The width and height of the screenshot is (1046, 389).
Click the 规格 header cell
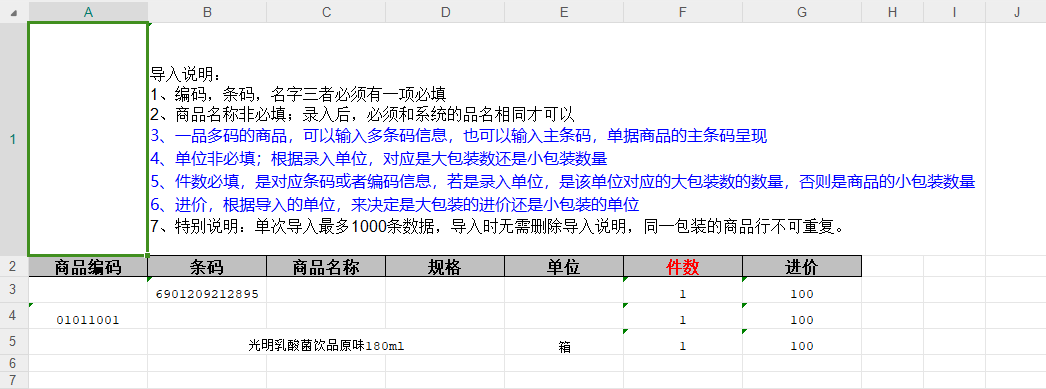[445, 267]
